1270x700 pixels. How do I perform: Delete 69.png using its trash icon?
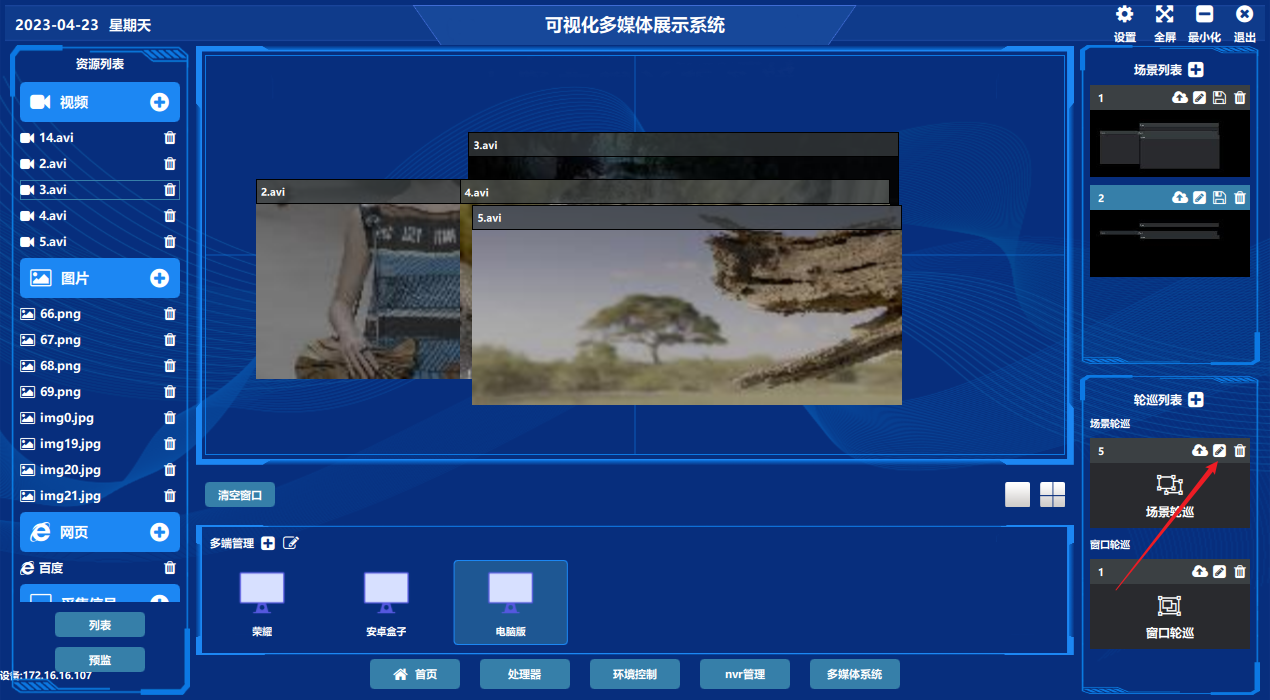pyautogui.click(x=170, y=392)
